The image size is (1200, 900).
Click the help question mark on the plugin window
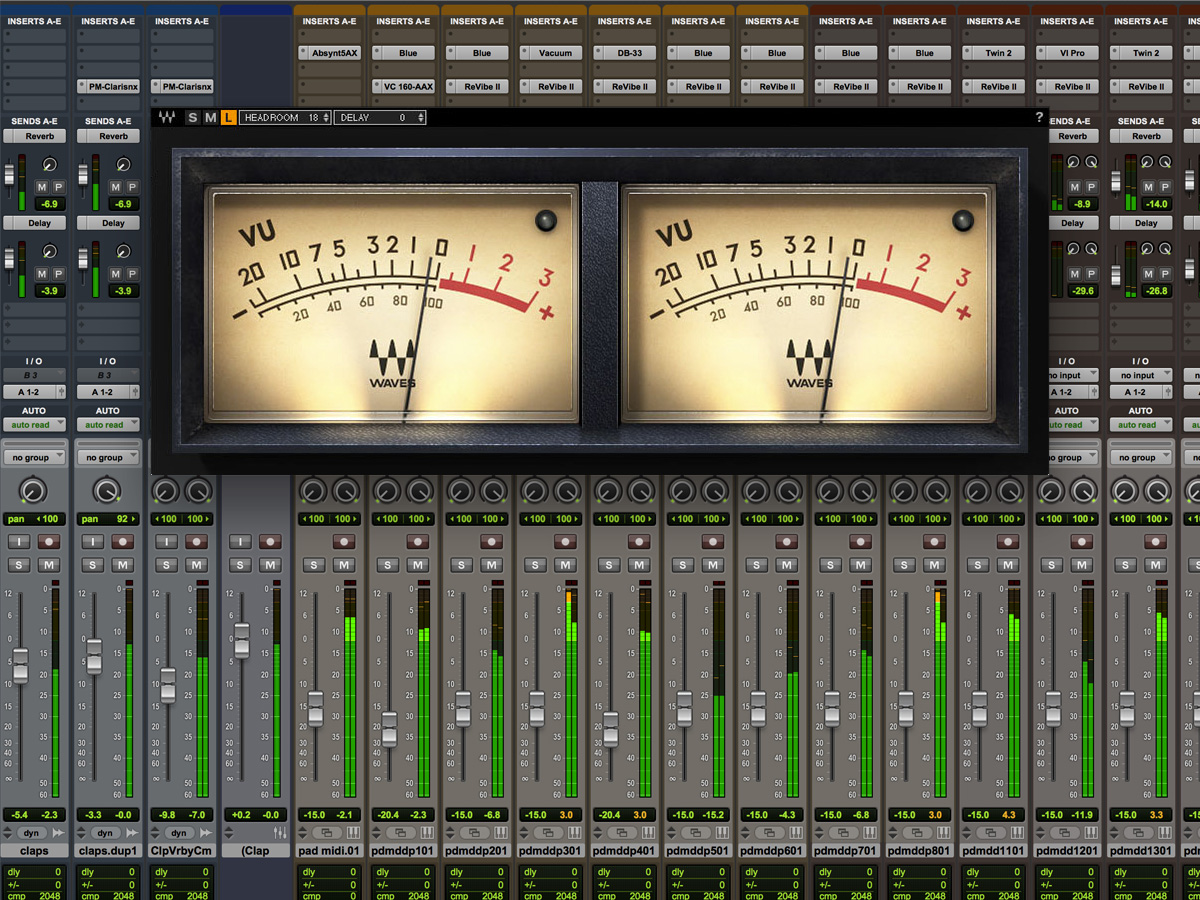pos(1040,117)
